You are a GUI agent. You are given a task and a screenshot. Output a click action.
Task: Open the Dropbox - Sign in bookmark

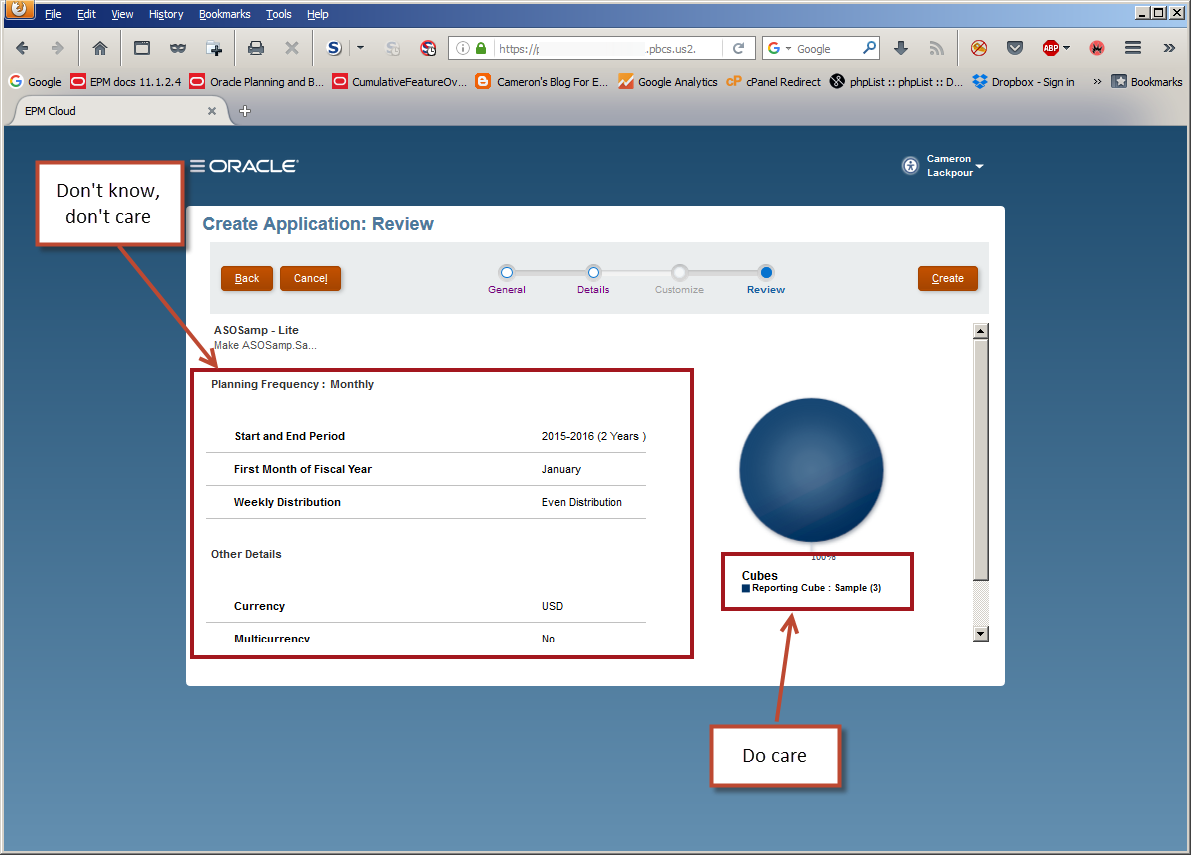coord(1023,81)
